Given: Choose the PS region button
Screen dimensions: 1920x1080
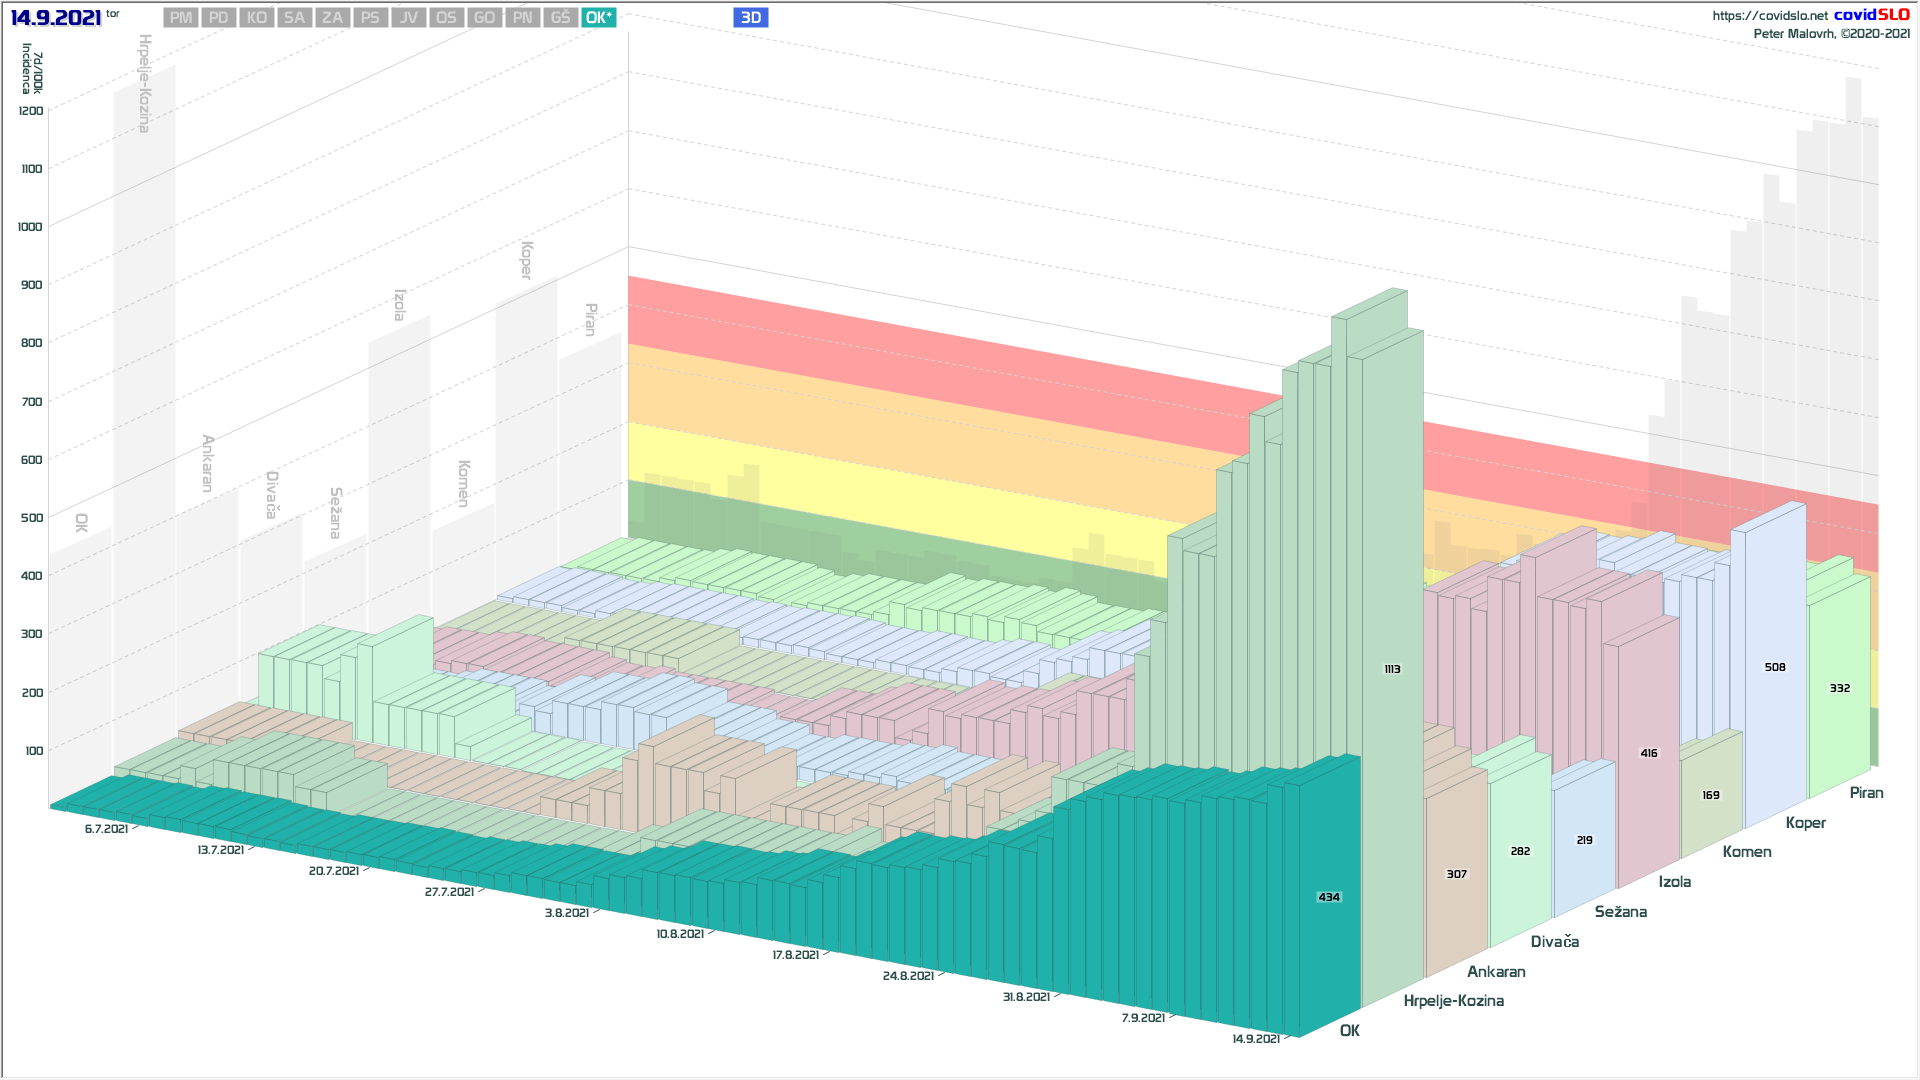Looking at the screenshot, I should [x=370, y=18].
